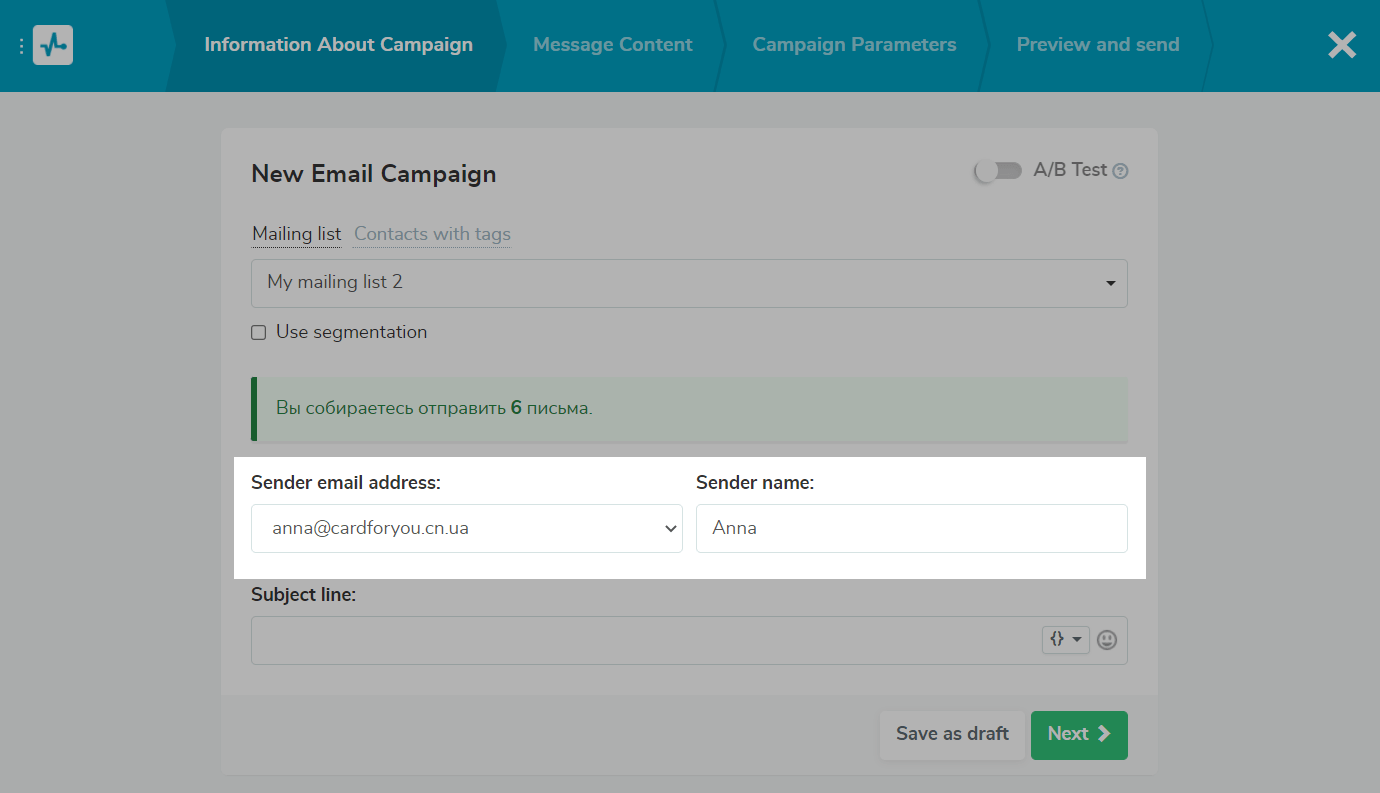Screen dimensions: 1380x793
Task: Open the Sender email address dropdown
Action: (466, 528)
